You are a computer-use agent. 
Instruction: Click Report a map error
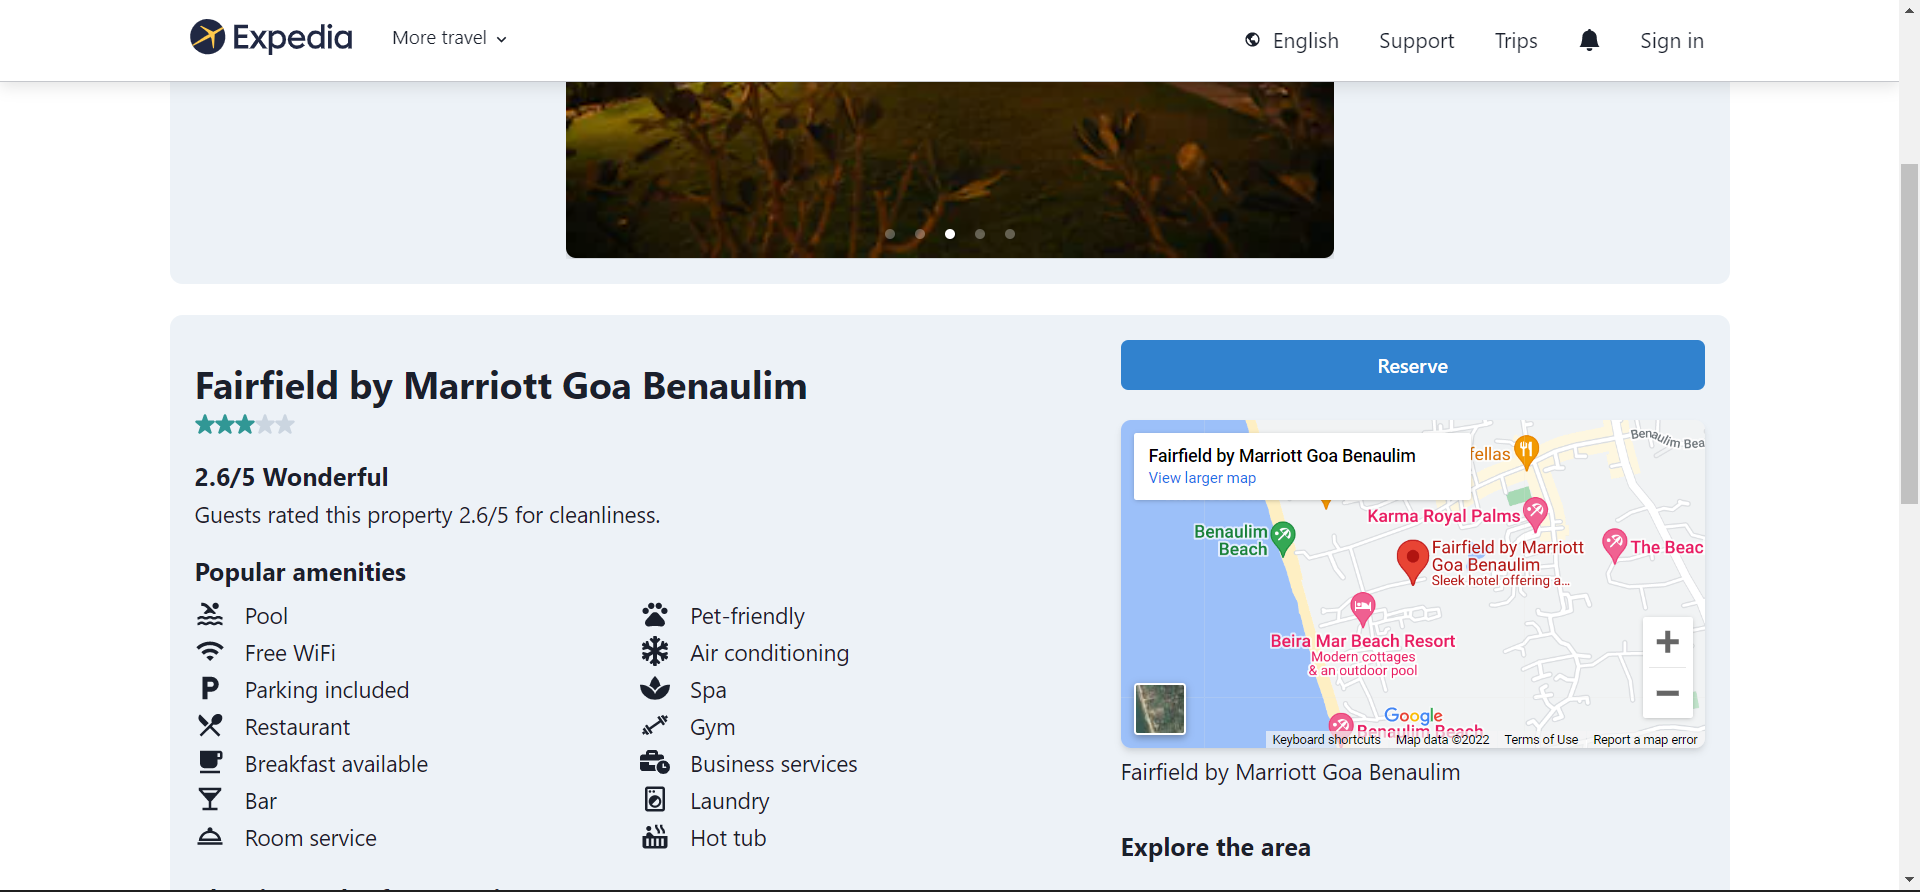click(1645, 740)
